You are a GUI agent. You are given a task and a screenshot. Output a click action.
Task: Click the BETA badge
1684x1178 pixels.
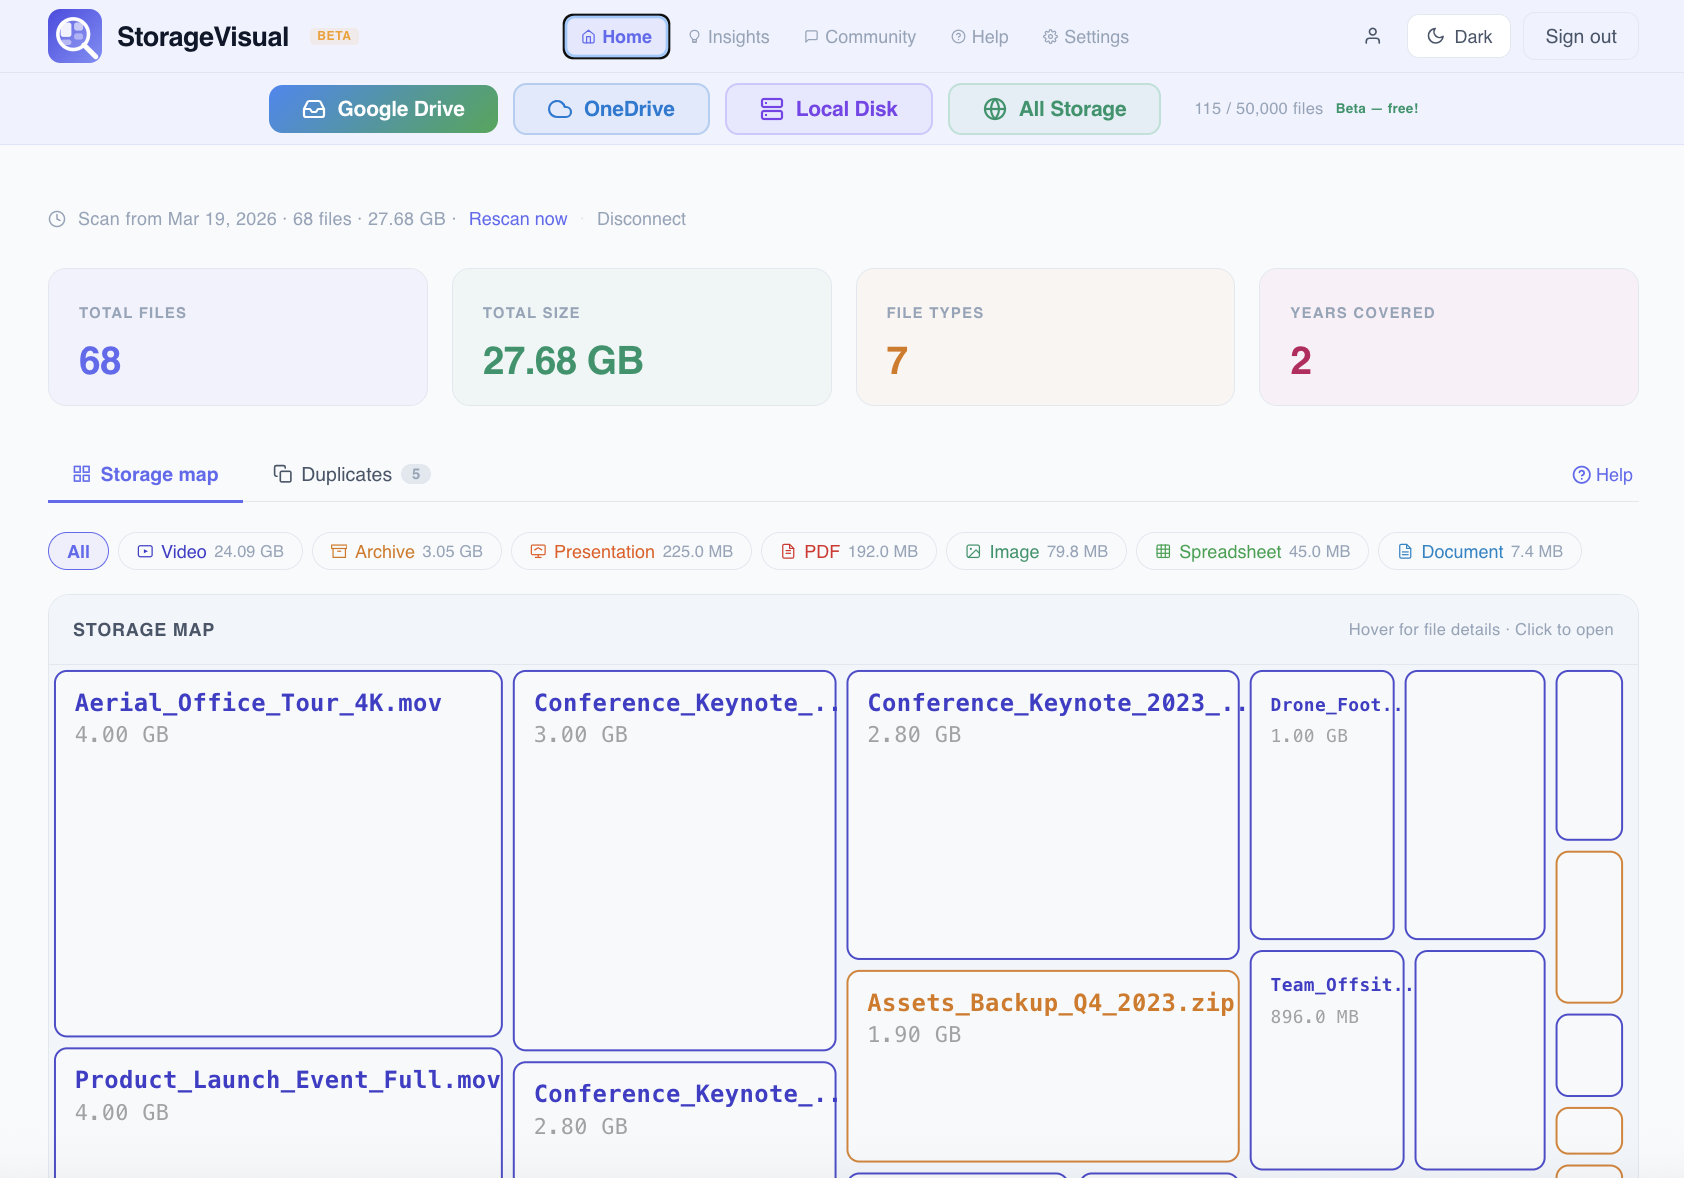click(x=334, y=36)
